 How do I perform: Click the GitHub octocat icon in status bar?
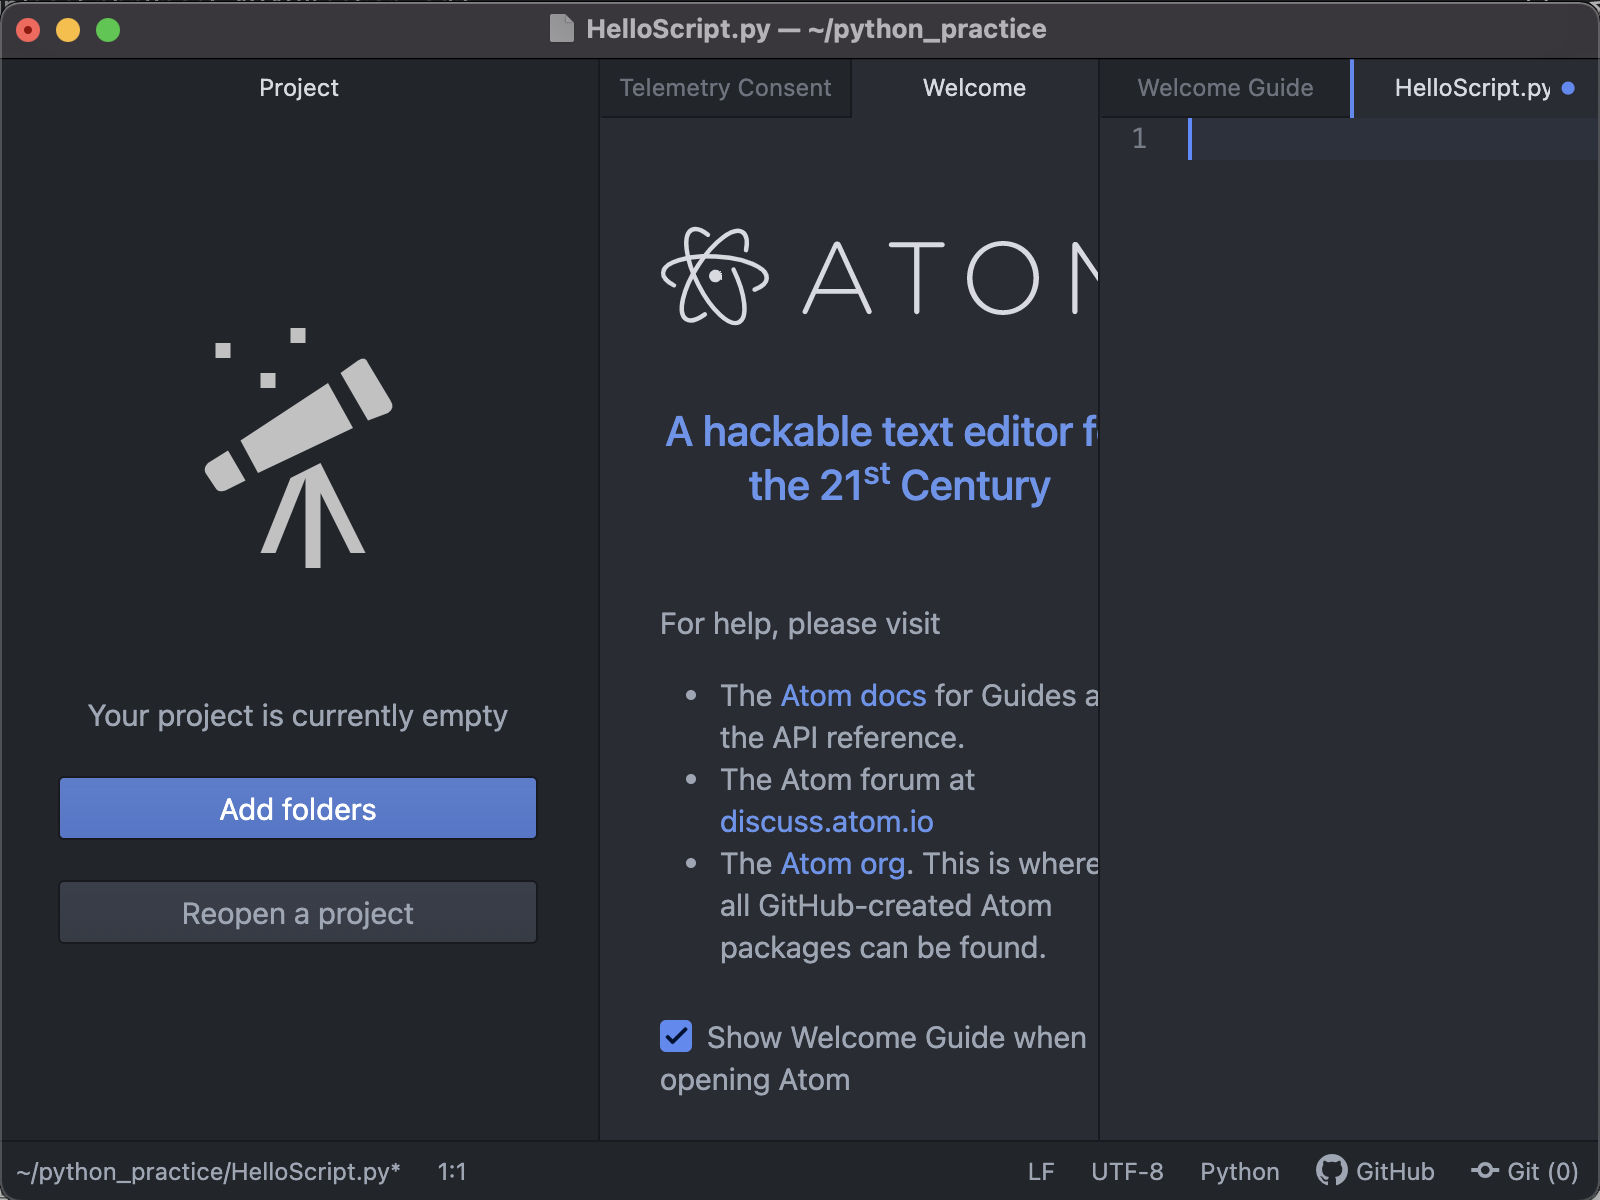1331,1170
